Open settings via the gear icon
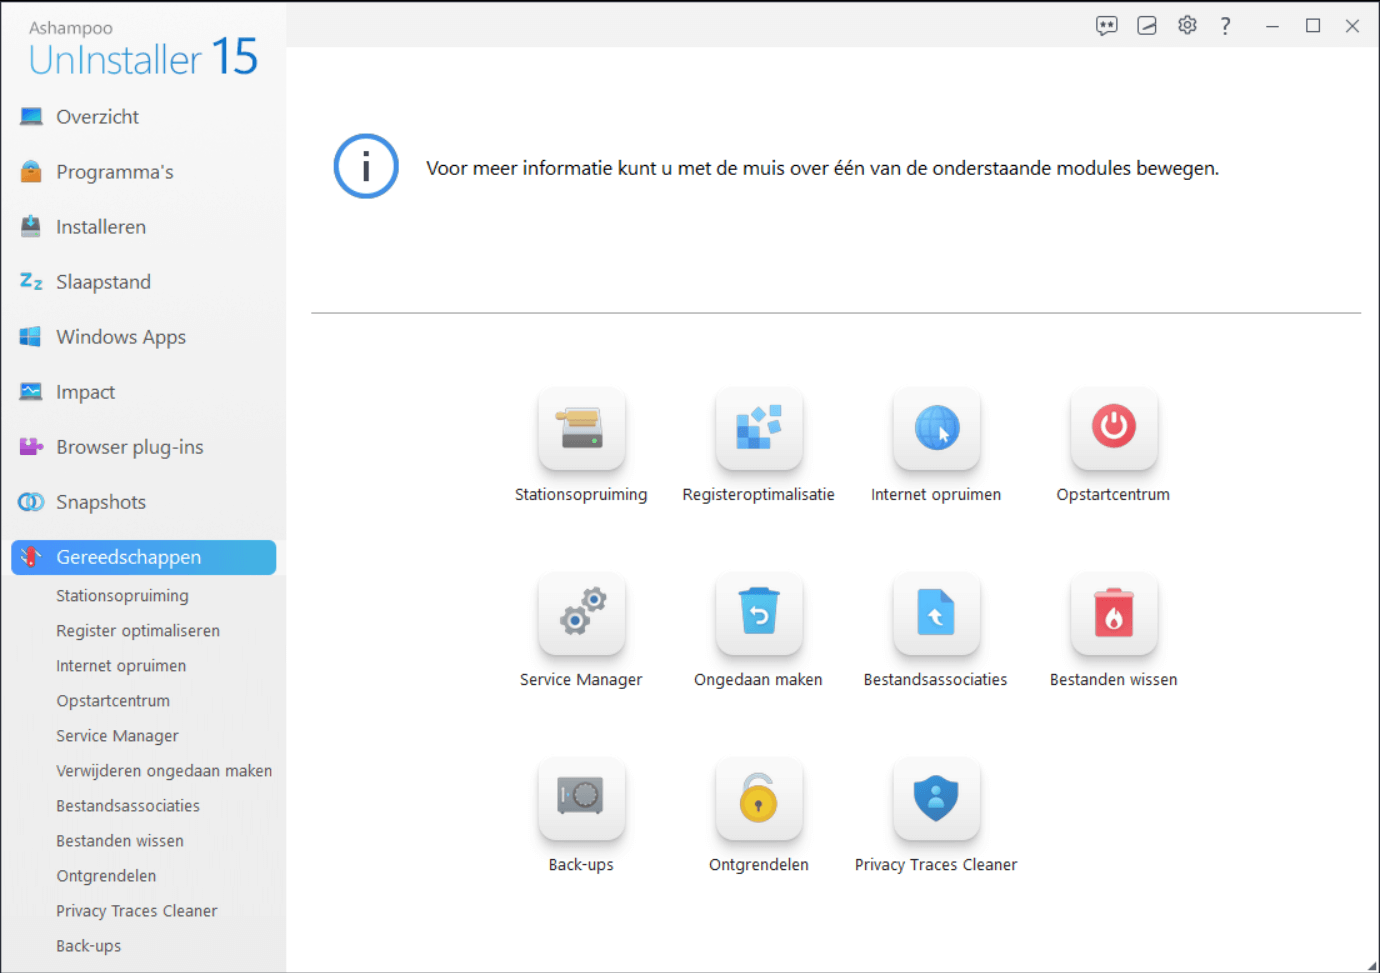The image size is (1380, 973). 1187,26
